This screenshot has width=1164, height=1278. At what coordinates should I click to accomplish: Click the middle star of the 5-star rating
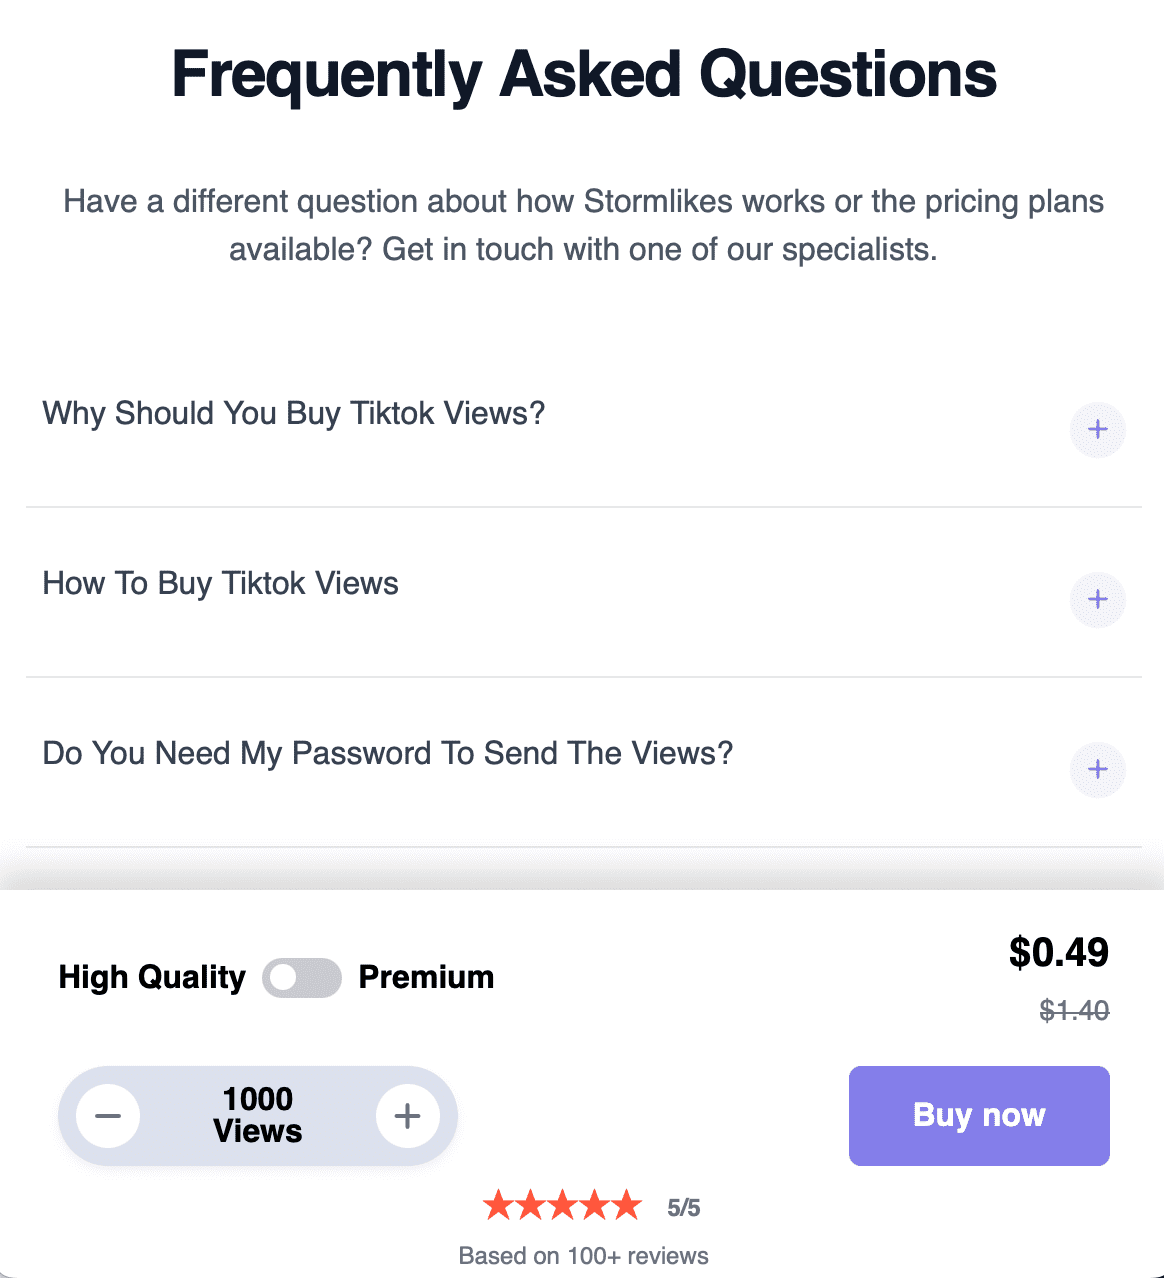563,1205
